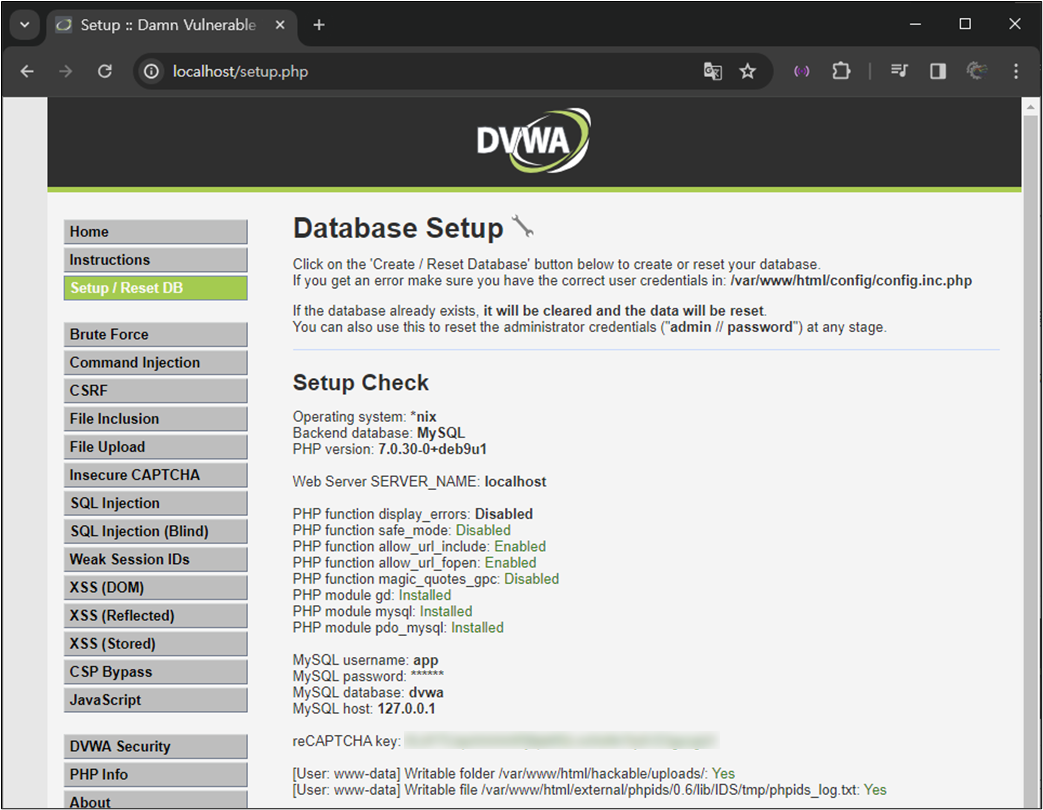Open the SQL Injection module
Image resolution: width=1043 pixels, height=810 pixels.
click(156, 503)
